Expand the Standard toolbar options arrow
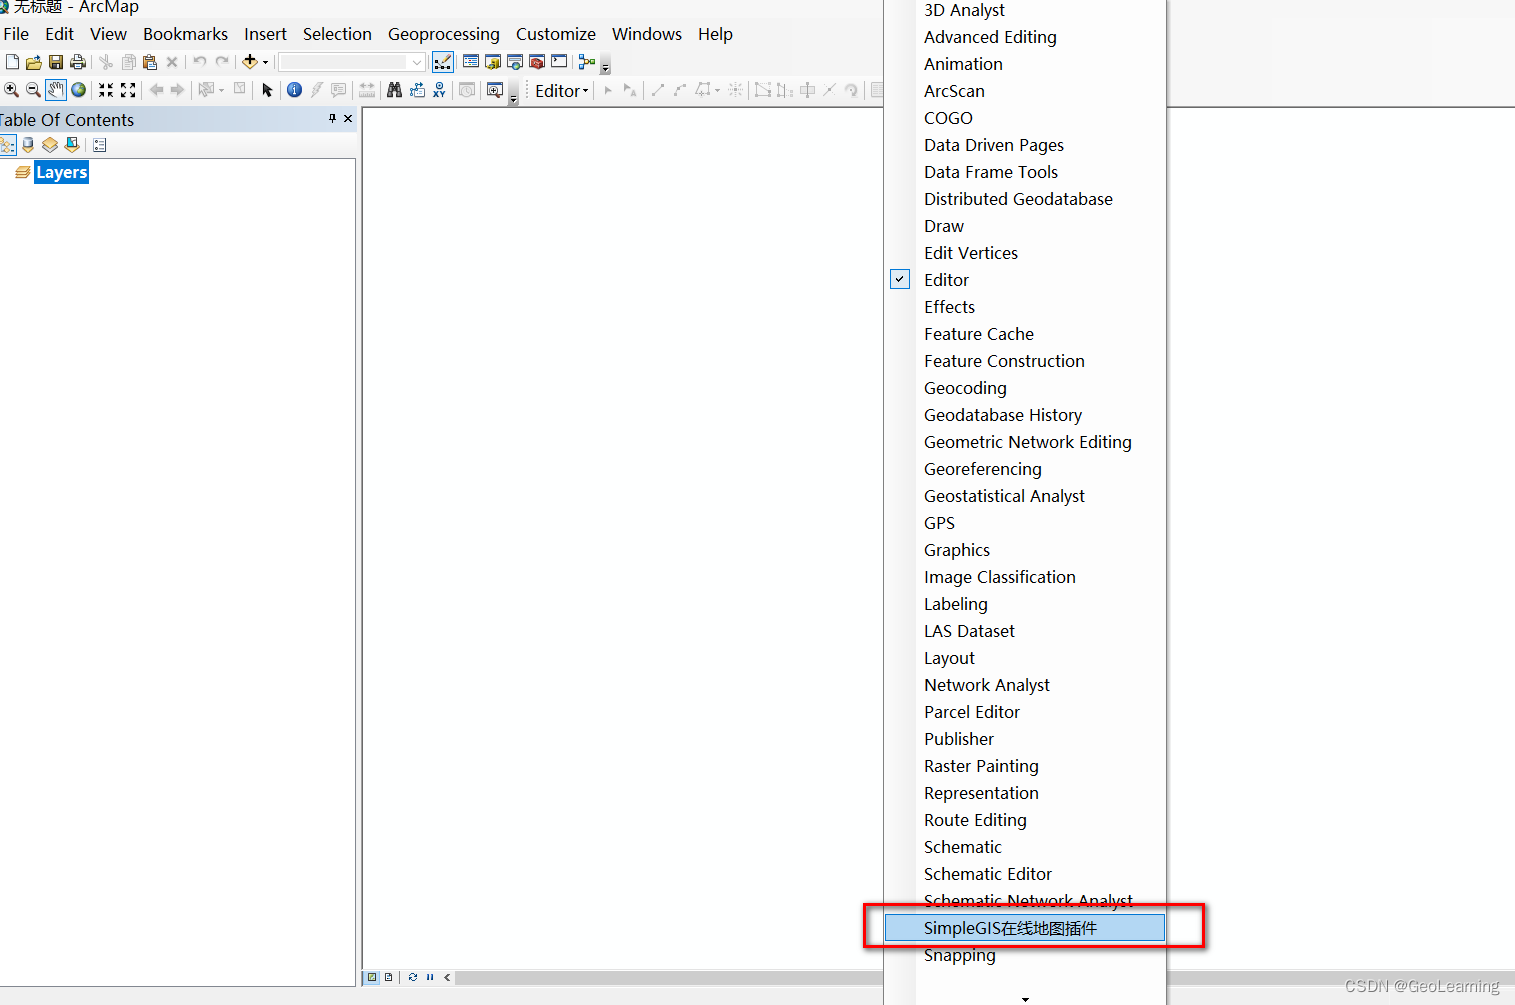The image size is (1515, 1005). tap(605, 66)
